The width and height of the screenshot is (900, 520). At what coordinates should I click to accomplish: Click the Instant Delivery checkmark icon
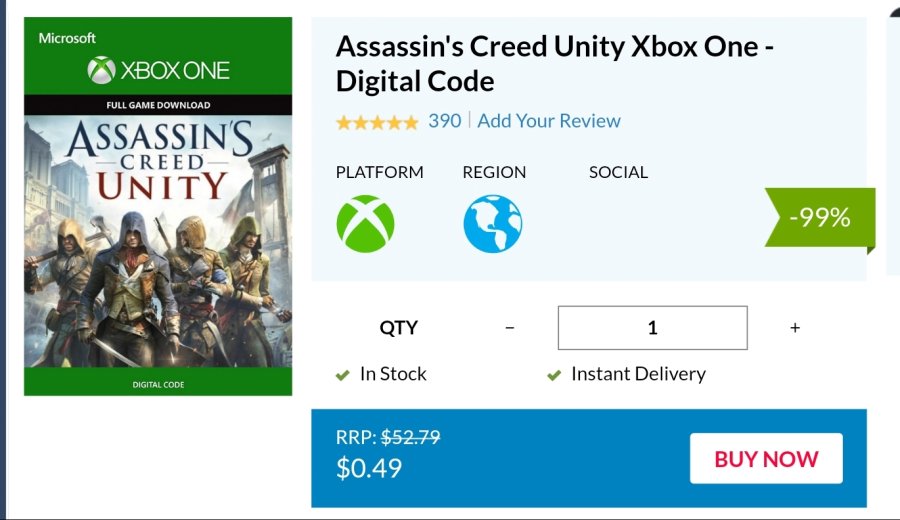point(553,375)
